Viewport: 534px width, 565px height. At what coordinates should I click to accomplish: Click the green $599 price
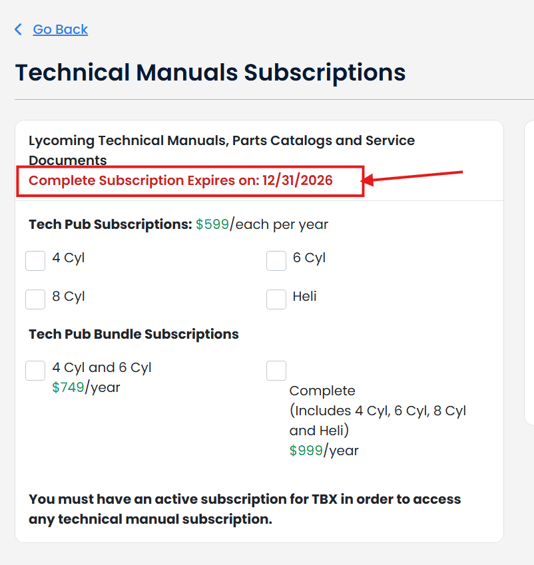pyautogui.click(x=212, y=224)
